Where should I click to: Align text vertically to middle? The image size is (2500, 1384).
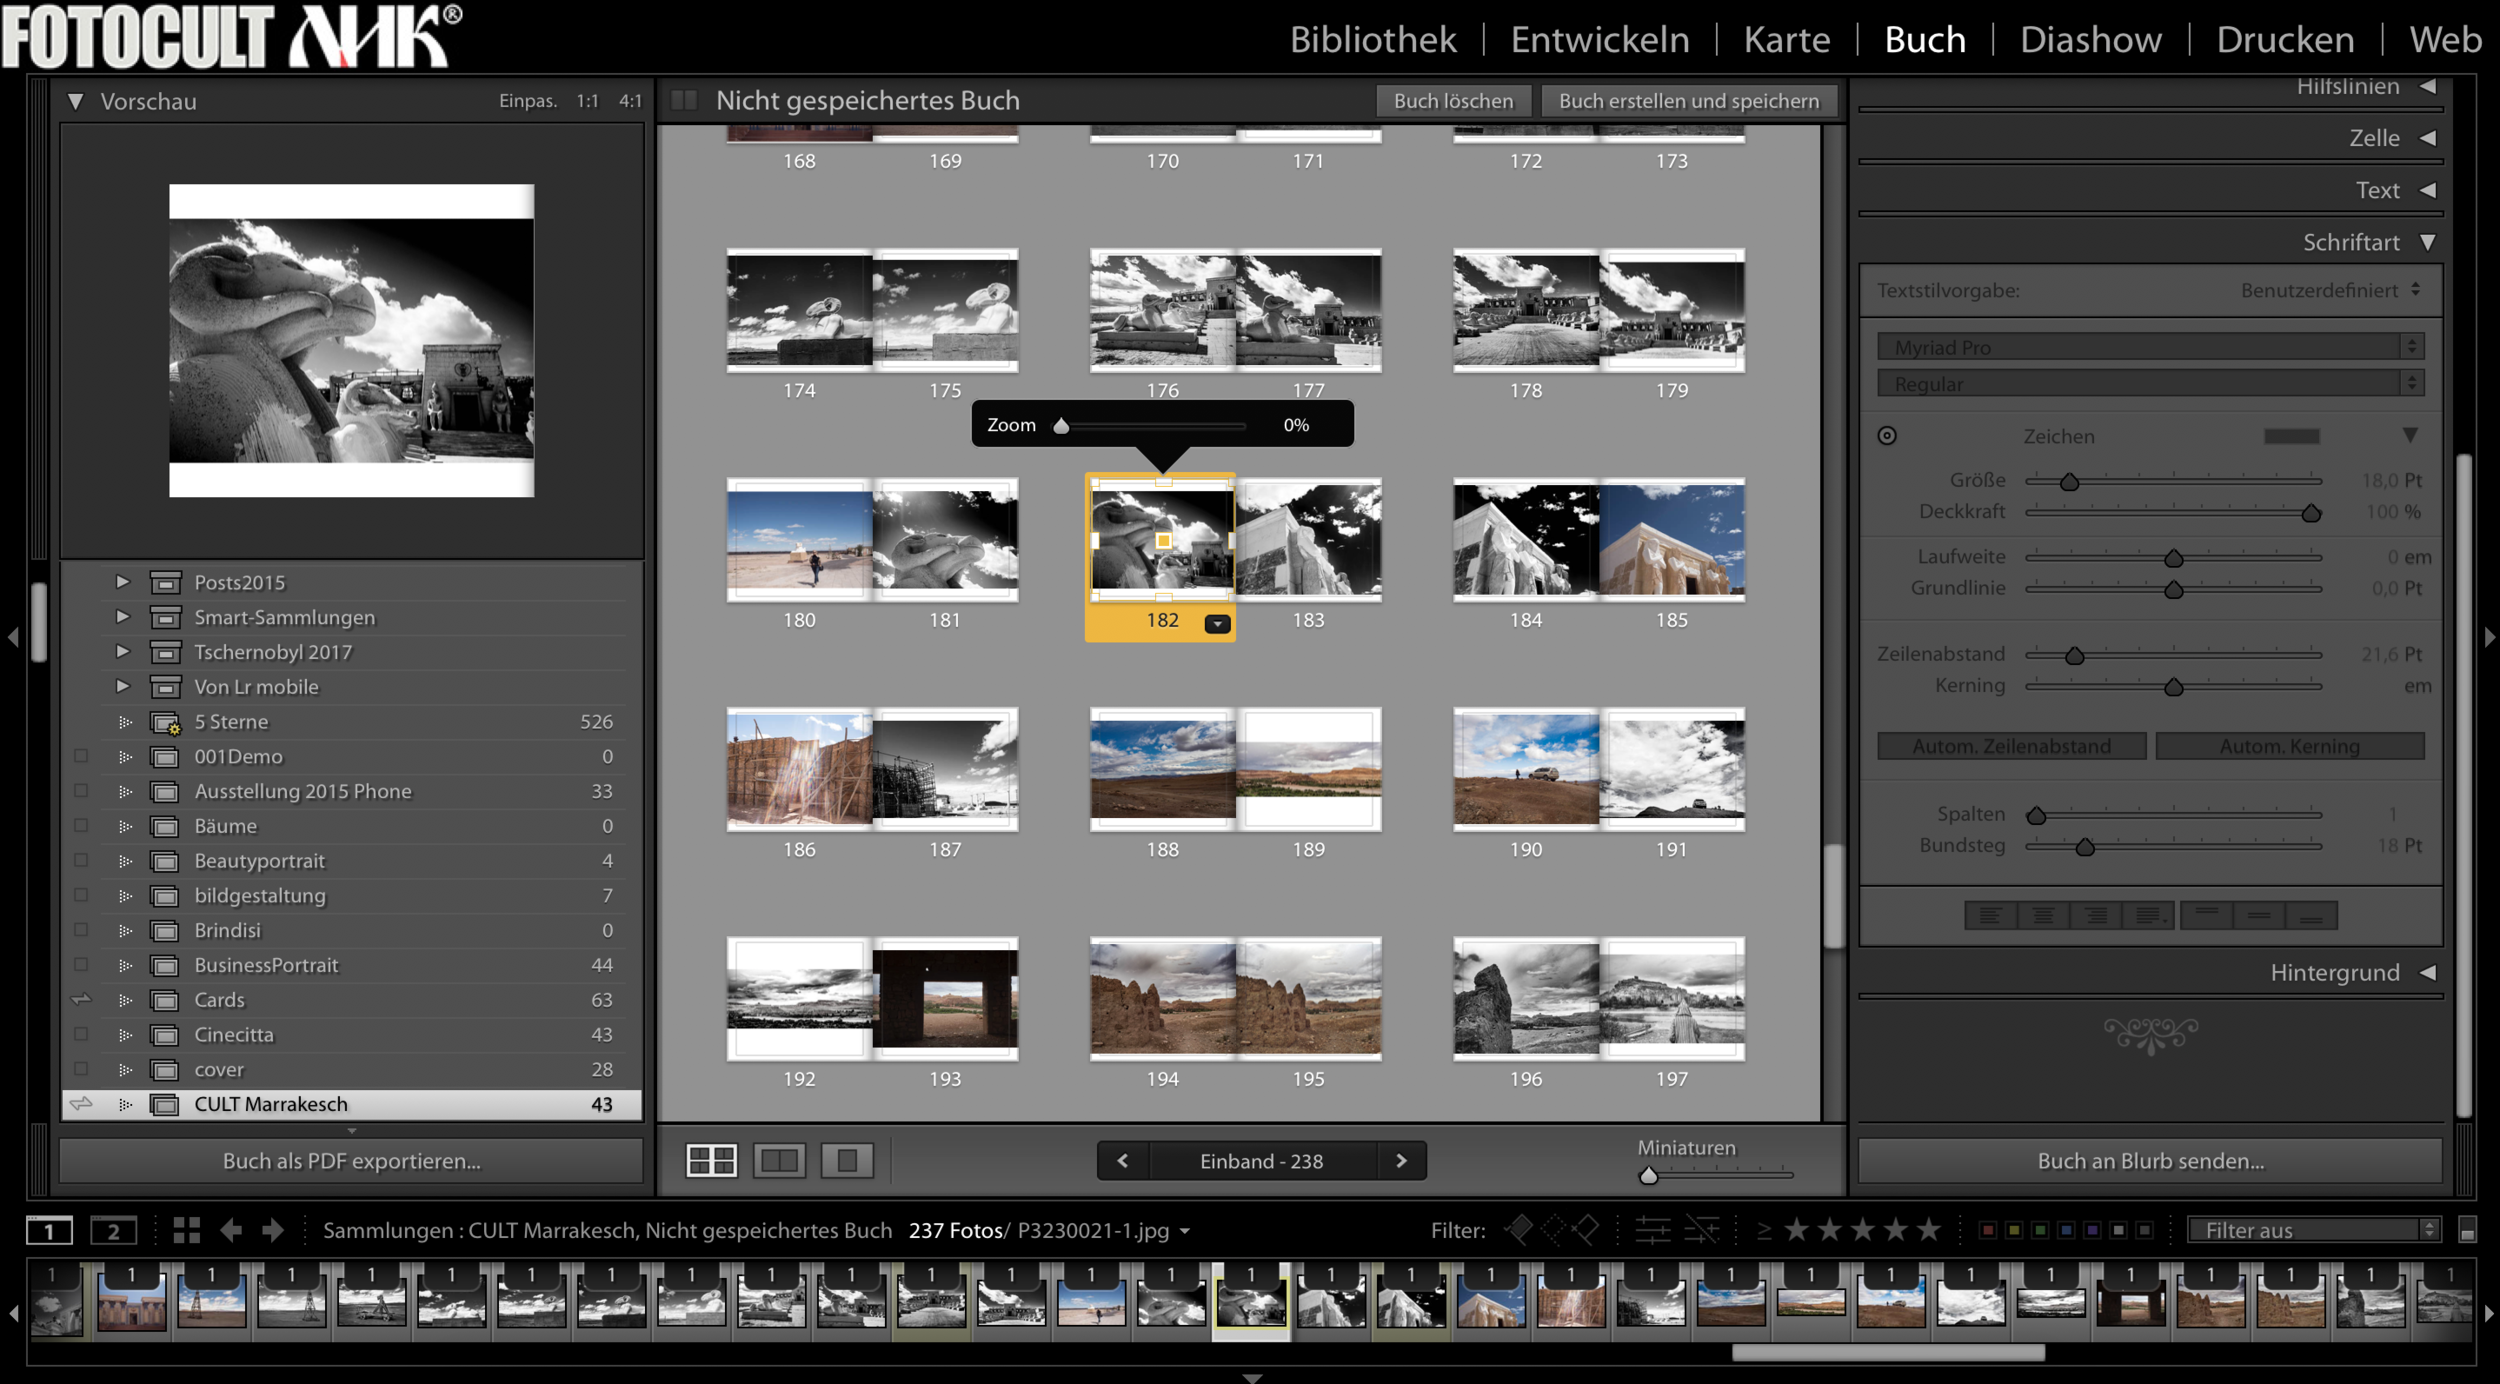2258,915
